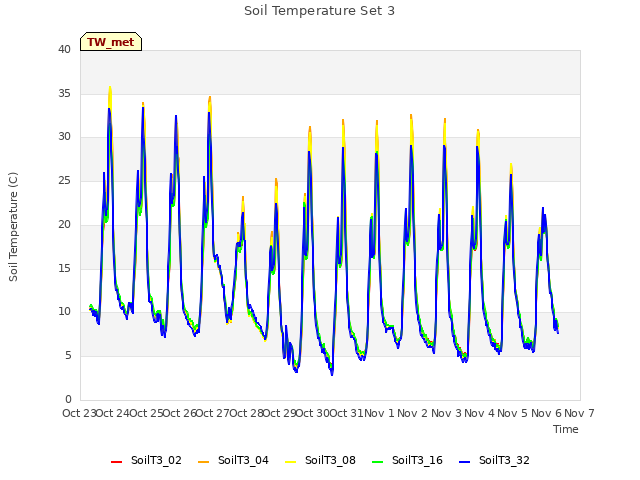Viewport: 640px width, 480px height.
Task: Click the 35 y-axis tick label
Action: coord(64,93)
